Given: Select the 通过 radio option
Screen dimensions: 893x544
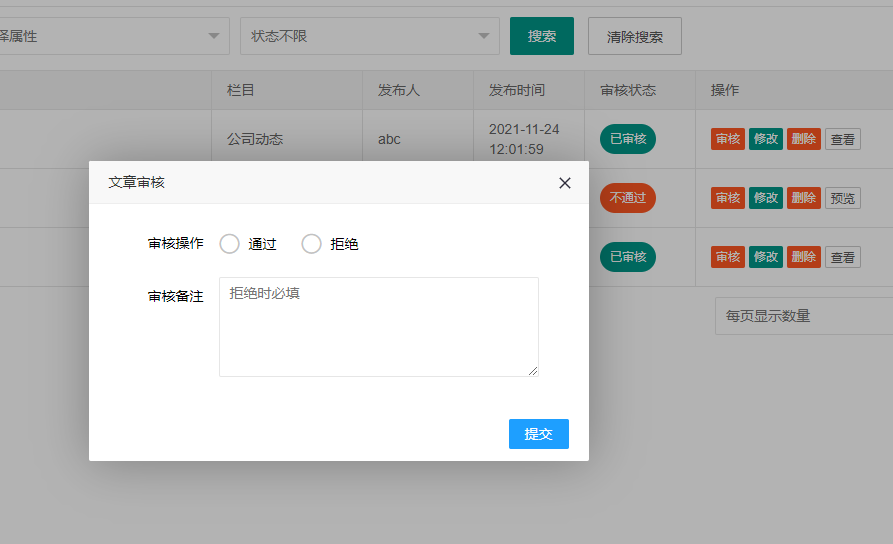Looking at the screenshot, I should point(230,244).
